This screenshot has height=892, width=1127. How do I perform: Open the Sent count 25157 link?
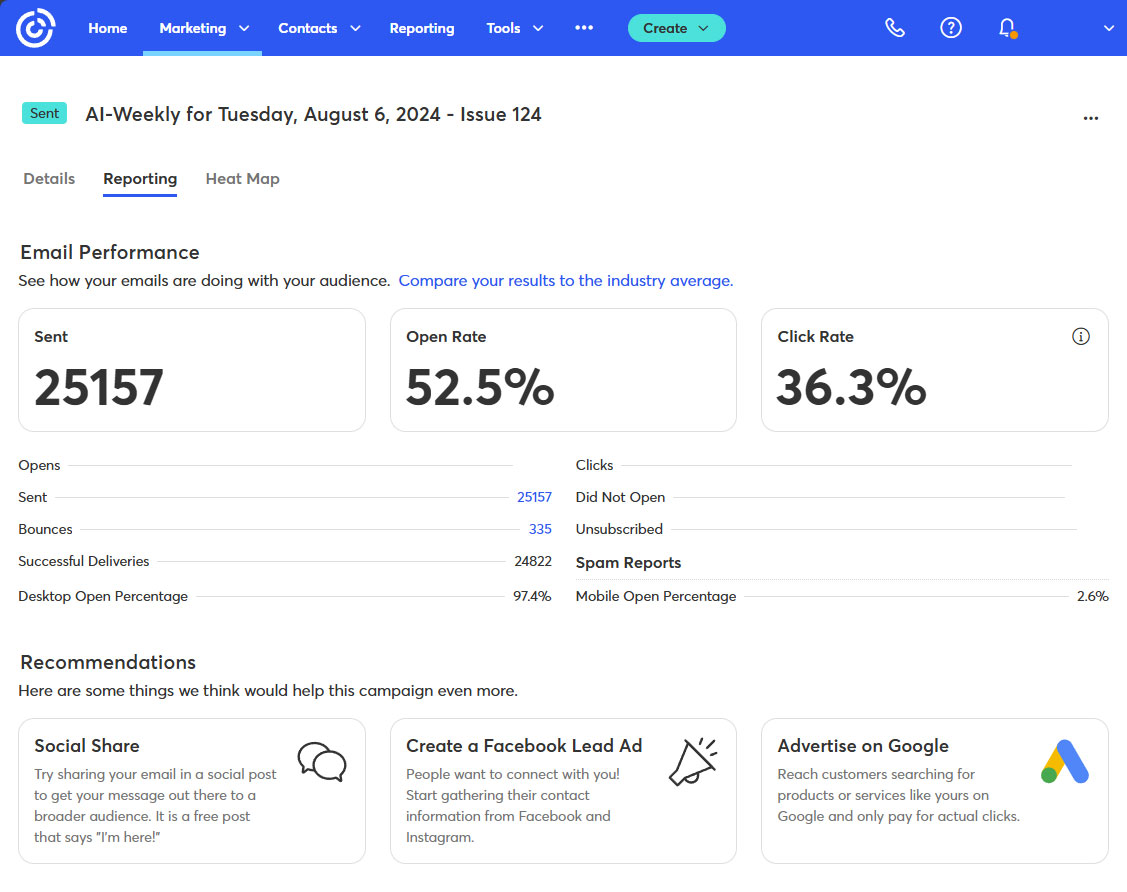(534, 497)
